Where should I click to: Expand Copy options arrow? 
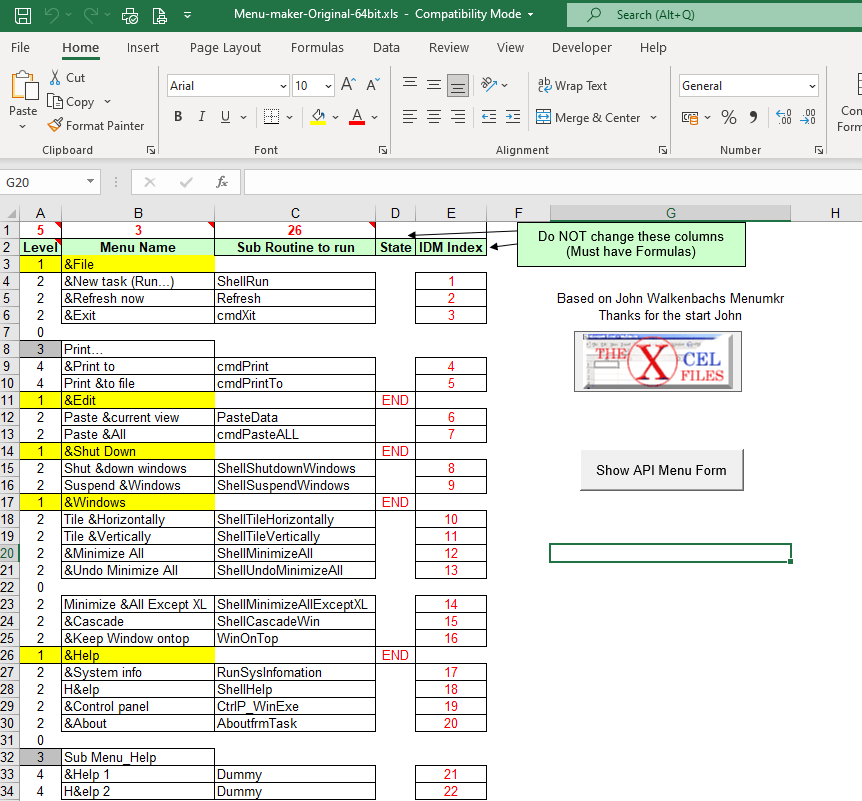(107, 102)
